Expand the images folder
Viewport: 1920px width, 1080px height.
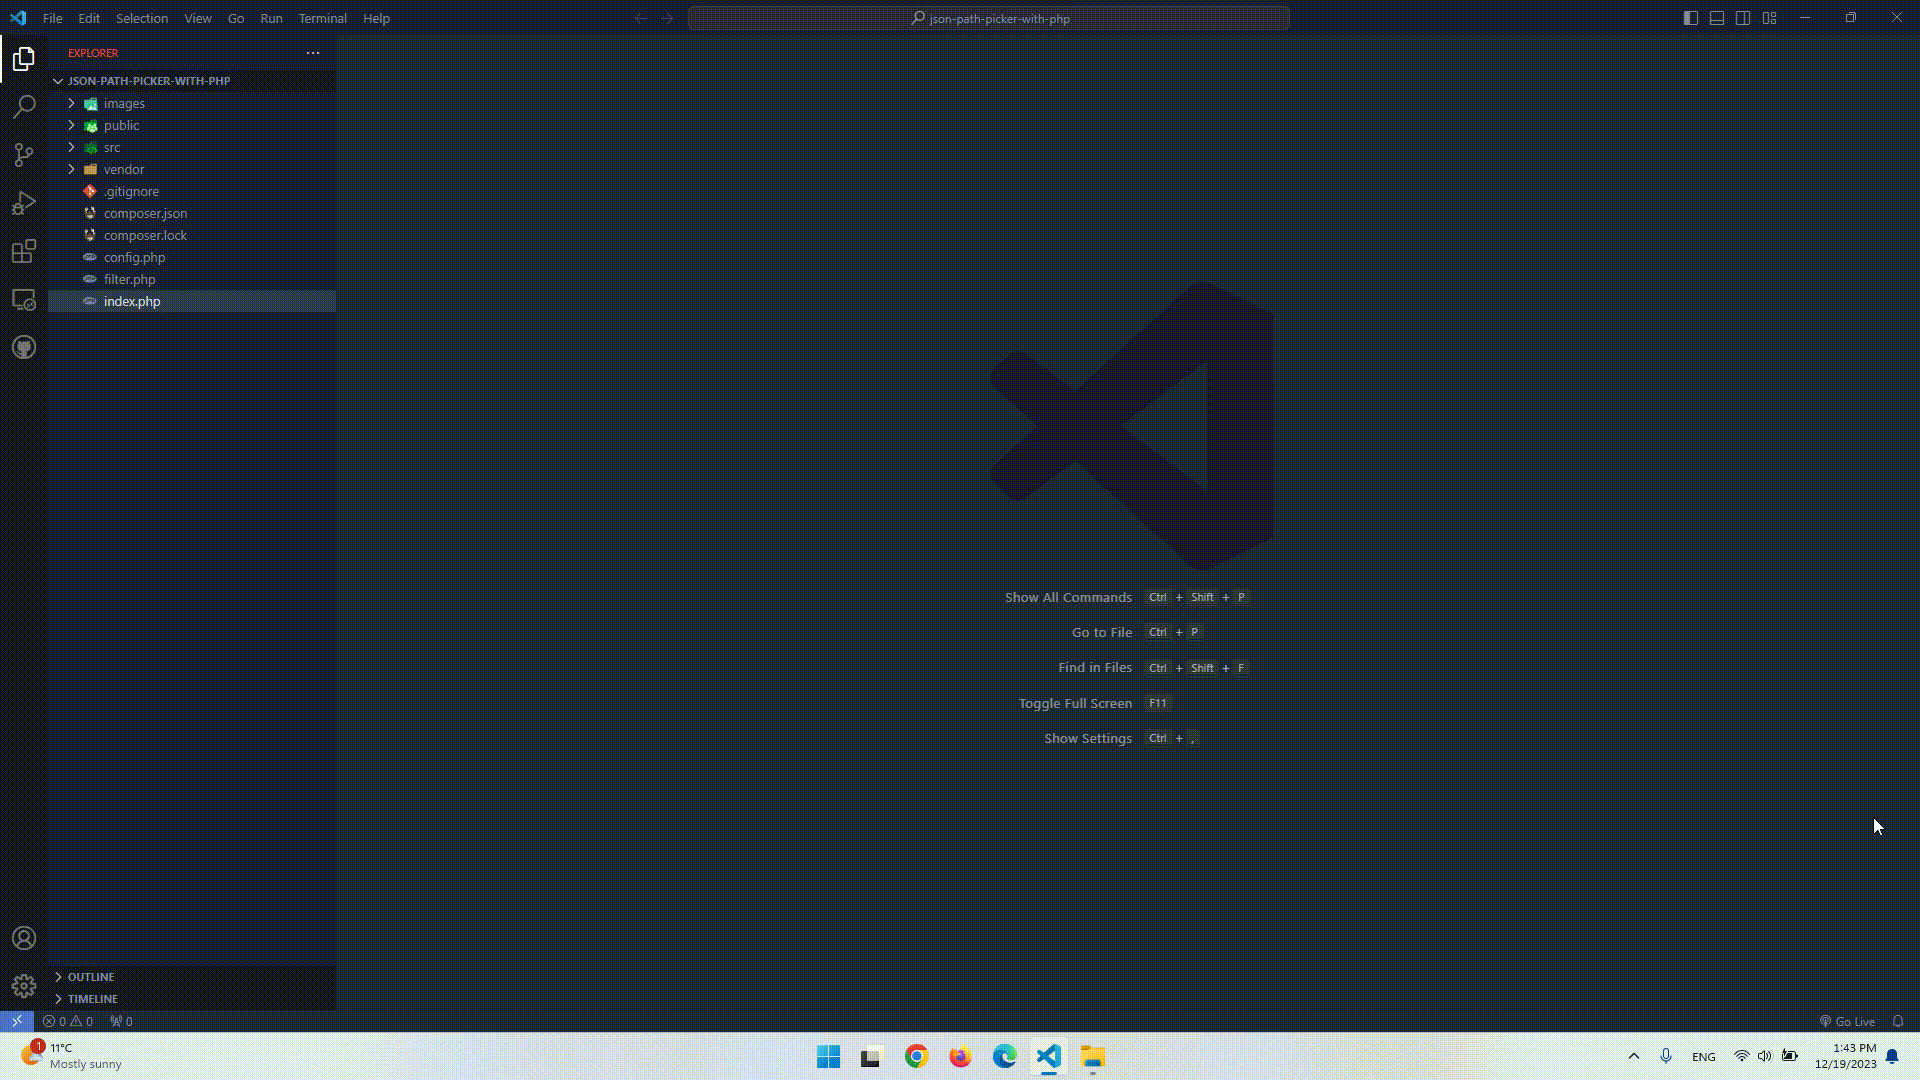192,103
